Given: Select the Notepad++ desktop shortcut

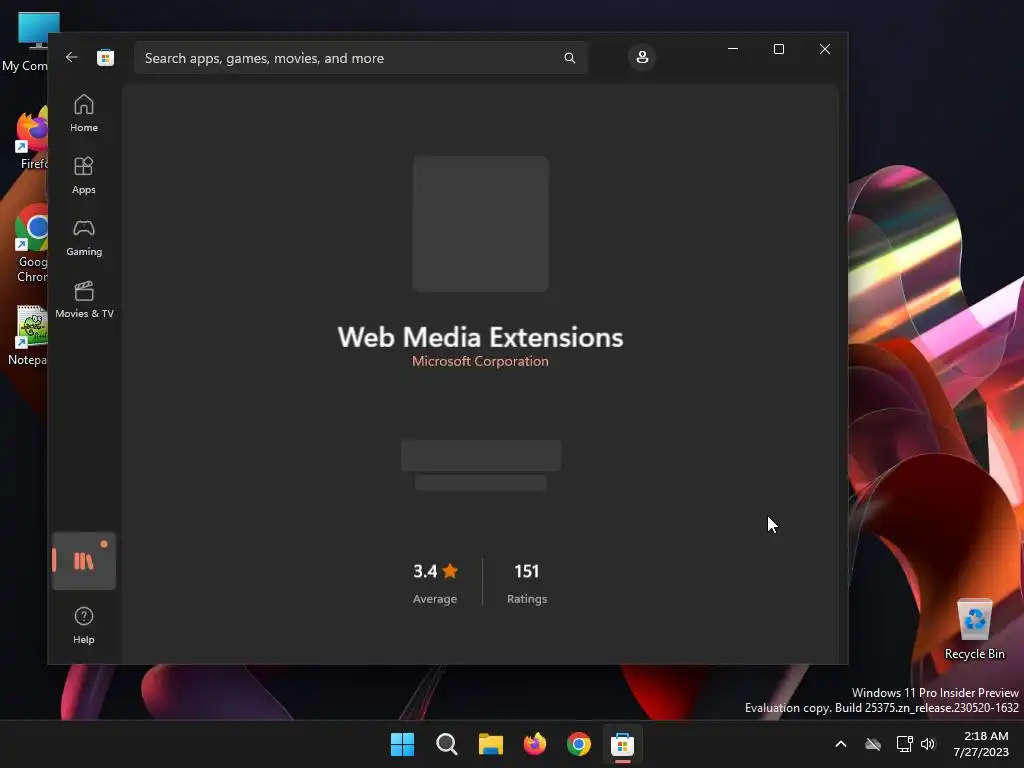Looking at the screenshot, I should (x=29, y=335).
